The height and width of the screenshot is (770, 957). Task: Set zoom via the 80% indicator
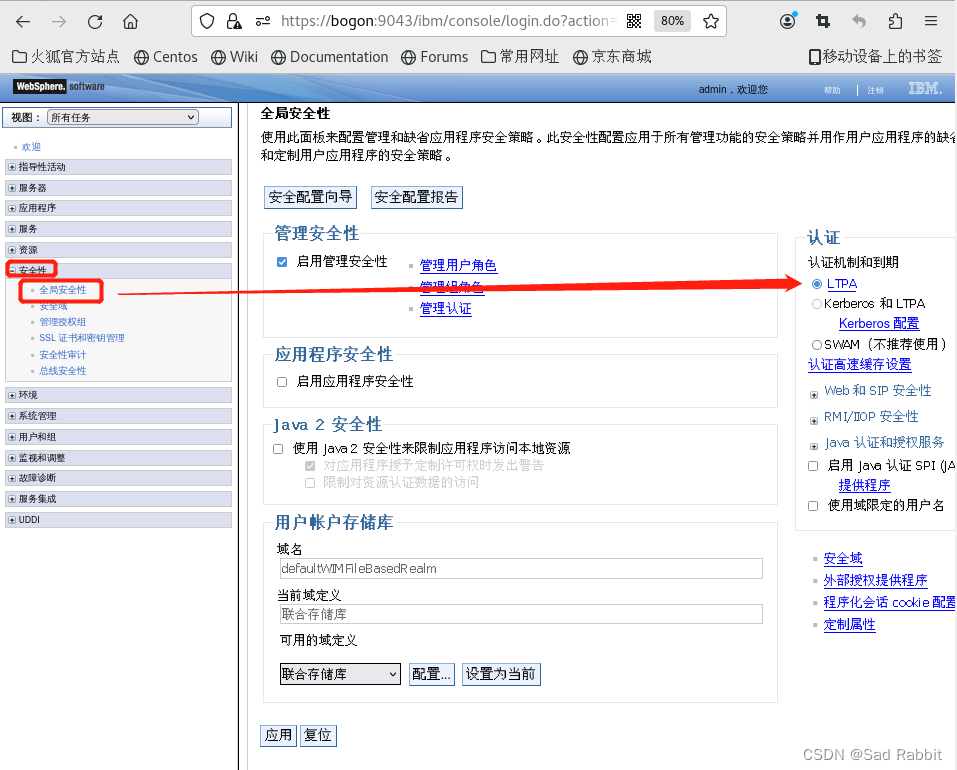click(x=671, y=20)
